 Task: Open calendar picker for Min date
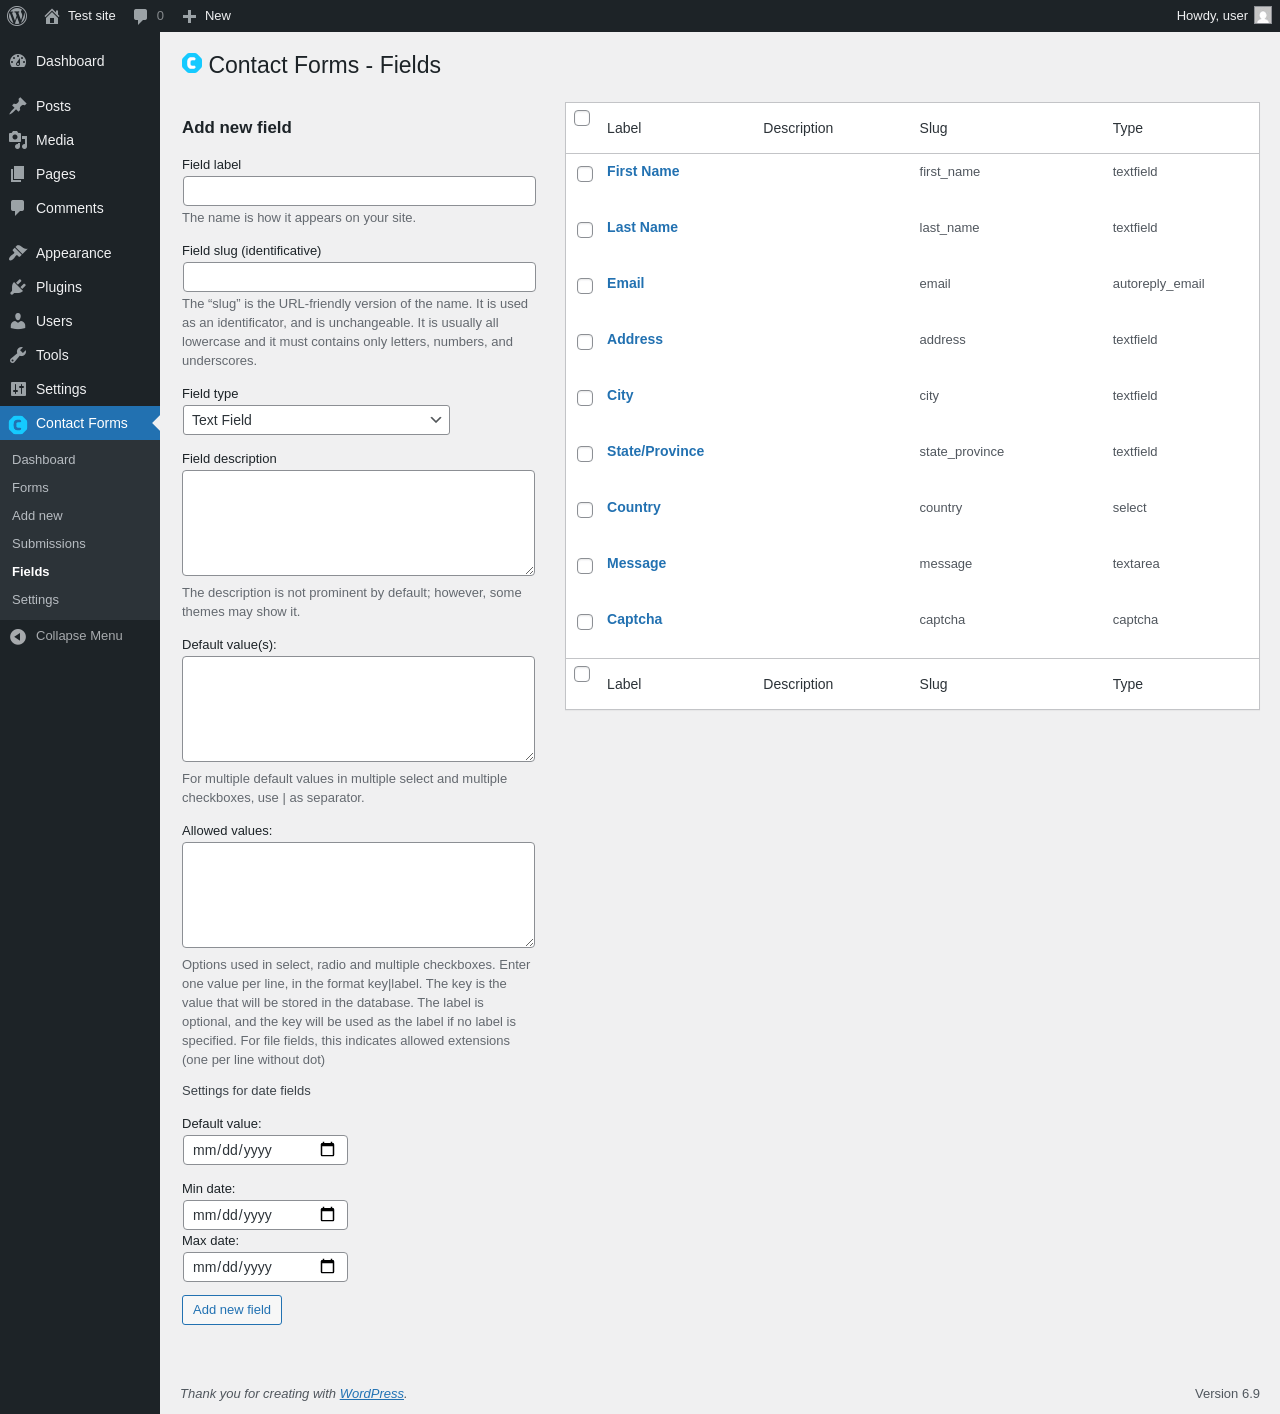coord(327,1214)
